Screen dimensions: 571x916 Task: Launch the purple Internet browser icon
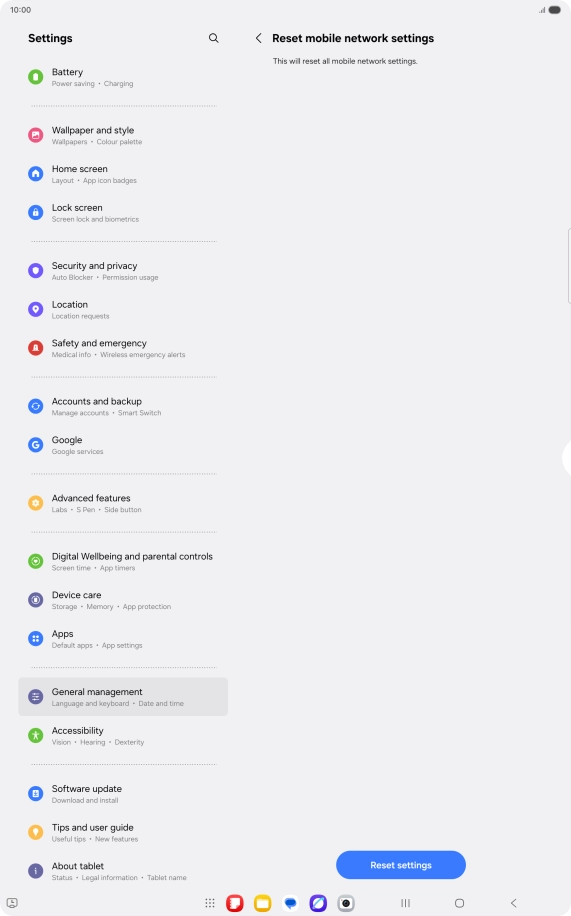(318, 903)
